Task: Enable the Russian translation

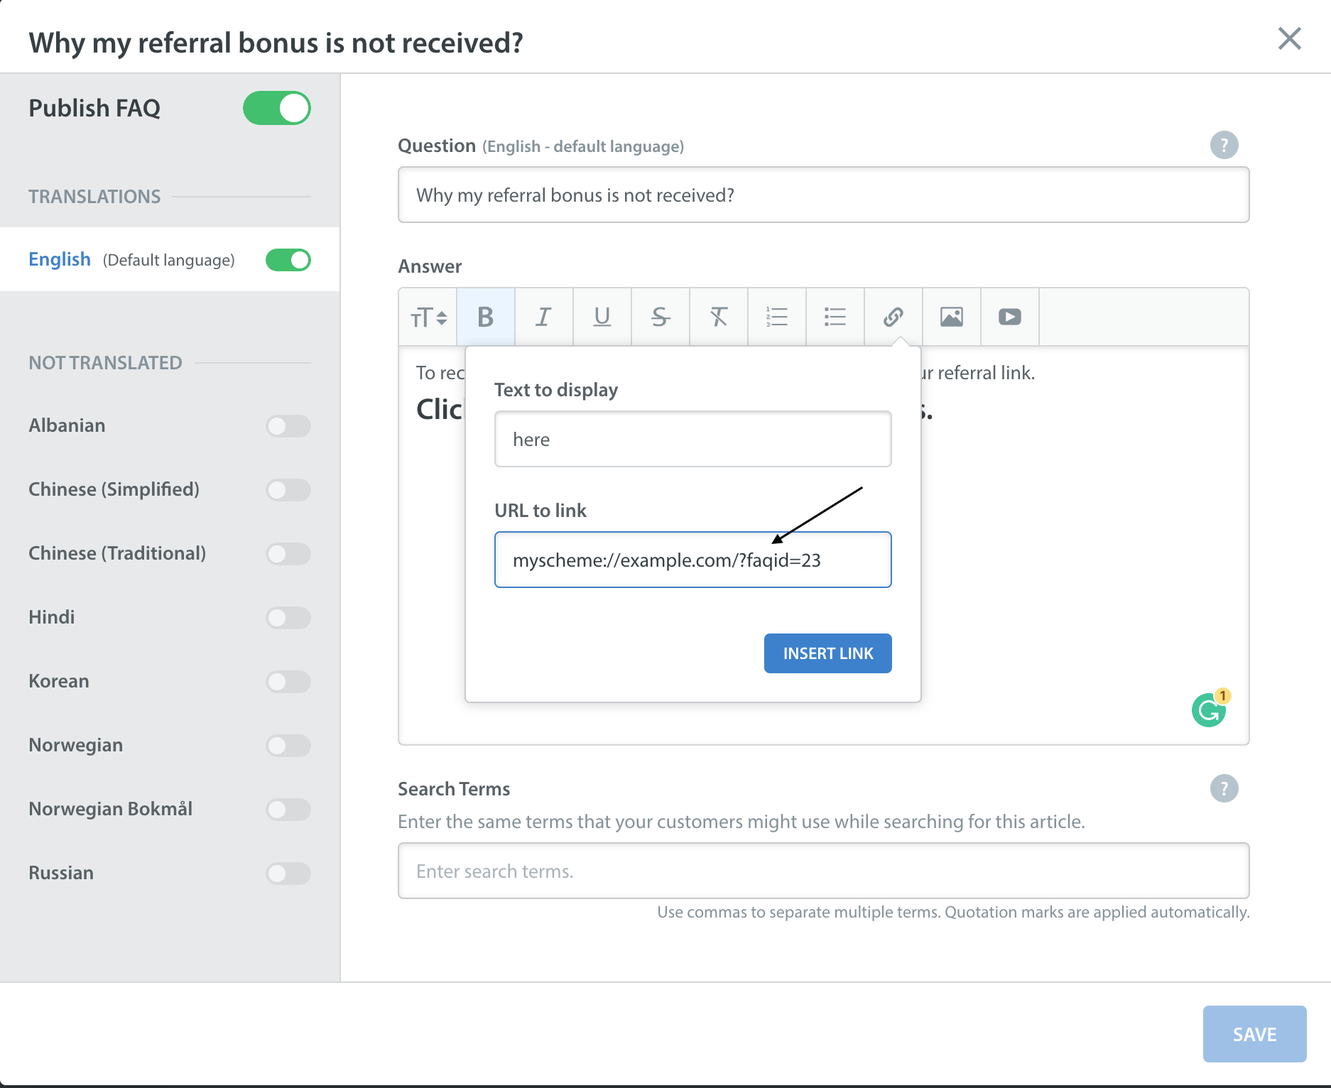Action: click(288, 873)
